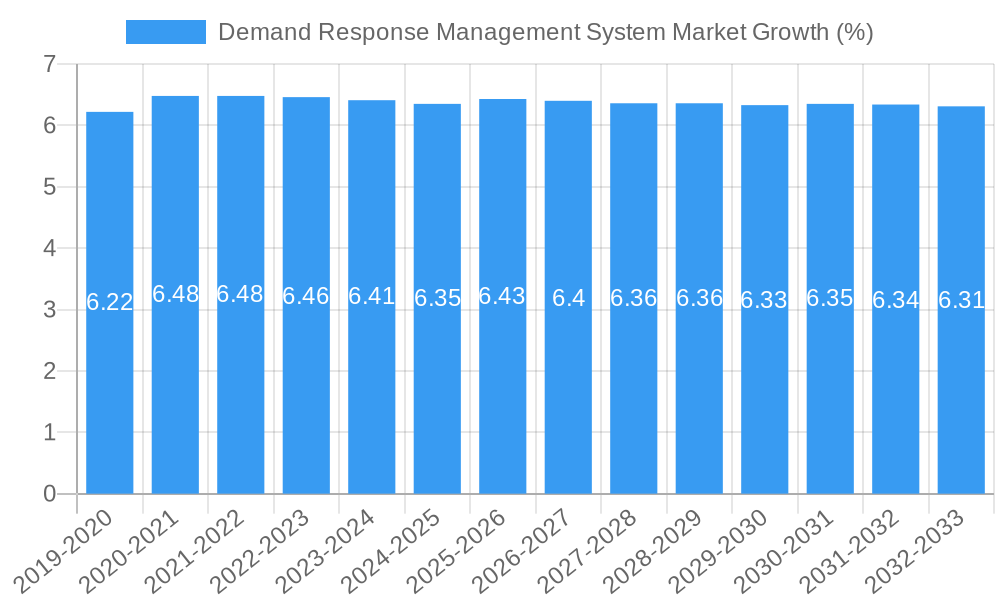Screen dimensions: 1000x600
Task: Click the 2022-2023 x-axis label
Action: tap(260, 552)
